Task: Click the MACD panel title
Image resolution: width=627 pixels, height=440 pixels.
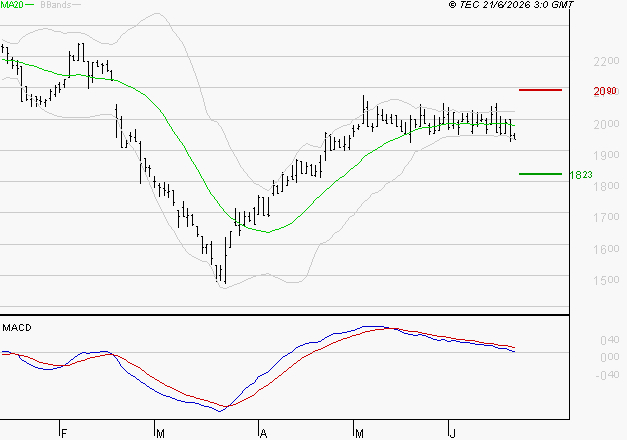Action: (x=17, y=328)
